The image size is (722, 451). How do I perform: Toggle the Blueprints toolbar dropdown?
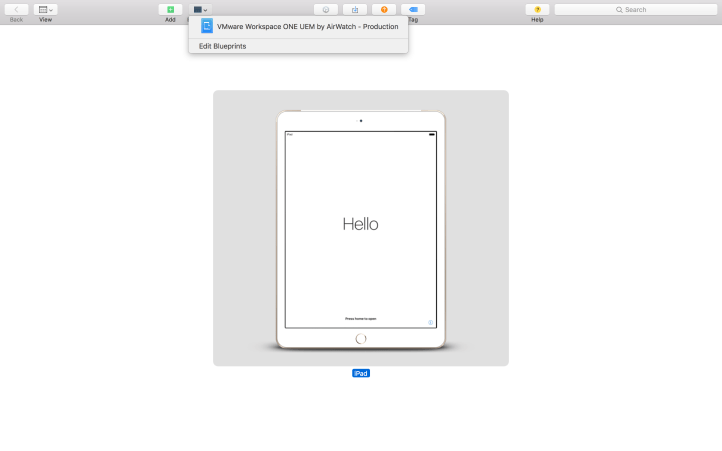coord(200,10)
